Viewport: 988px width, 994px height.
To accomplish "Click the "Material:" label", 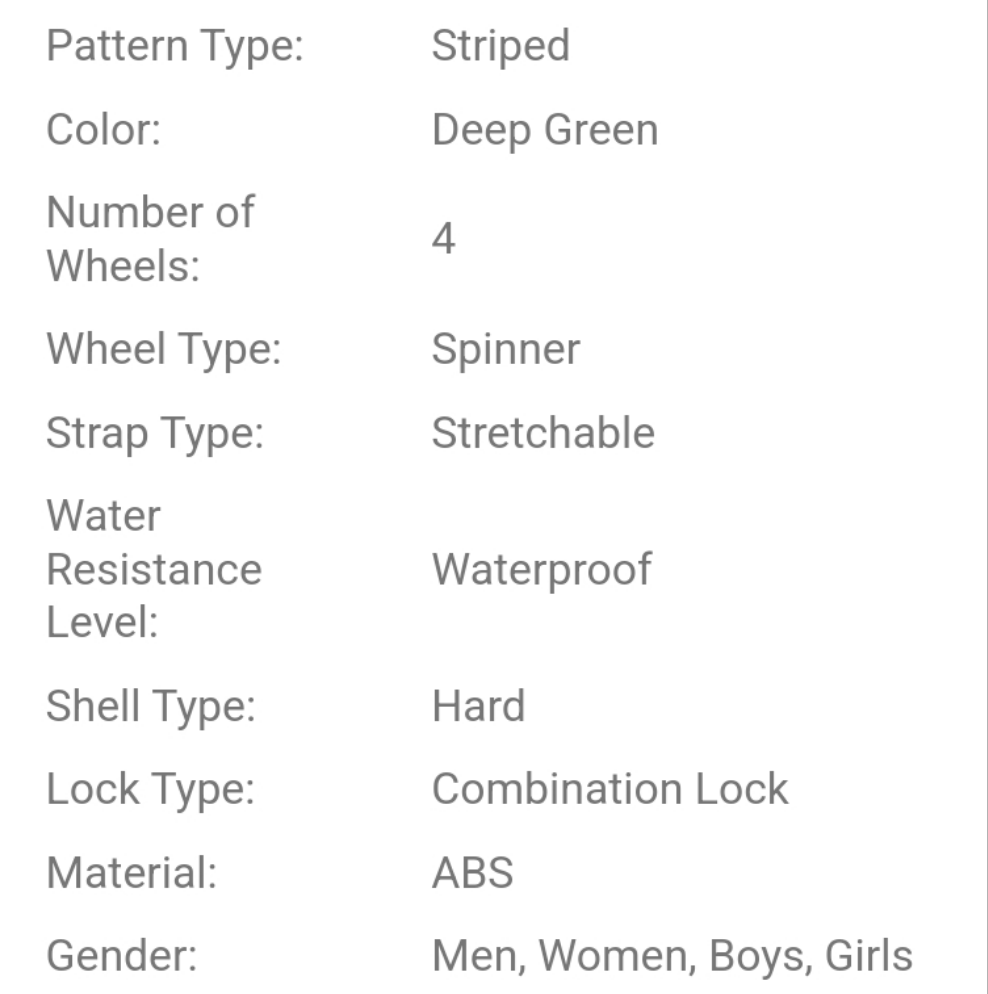I will (x=132, y=873).
